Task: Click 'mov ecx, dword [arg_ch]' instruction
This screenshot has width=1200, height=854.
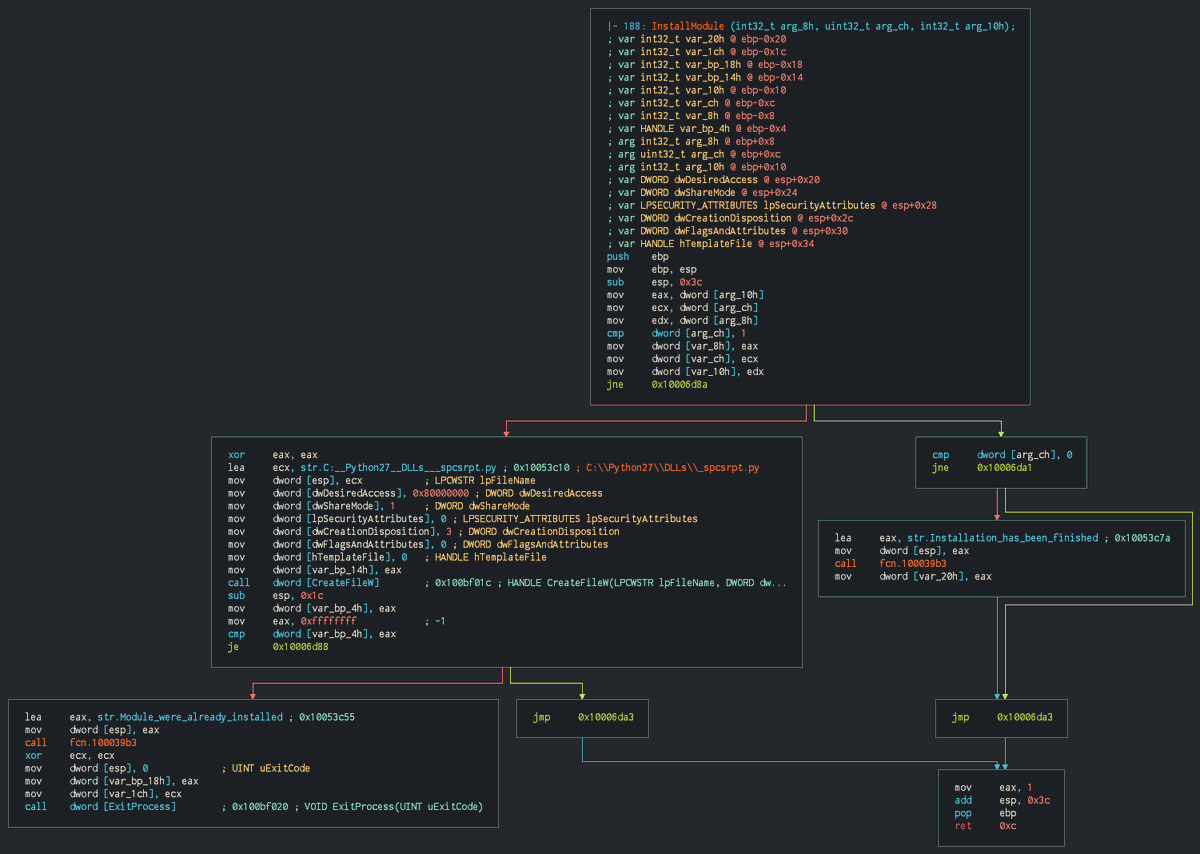Action: click(682, 308)
